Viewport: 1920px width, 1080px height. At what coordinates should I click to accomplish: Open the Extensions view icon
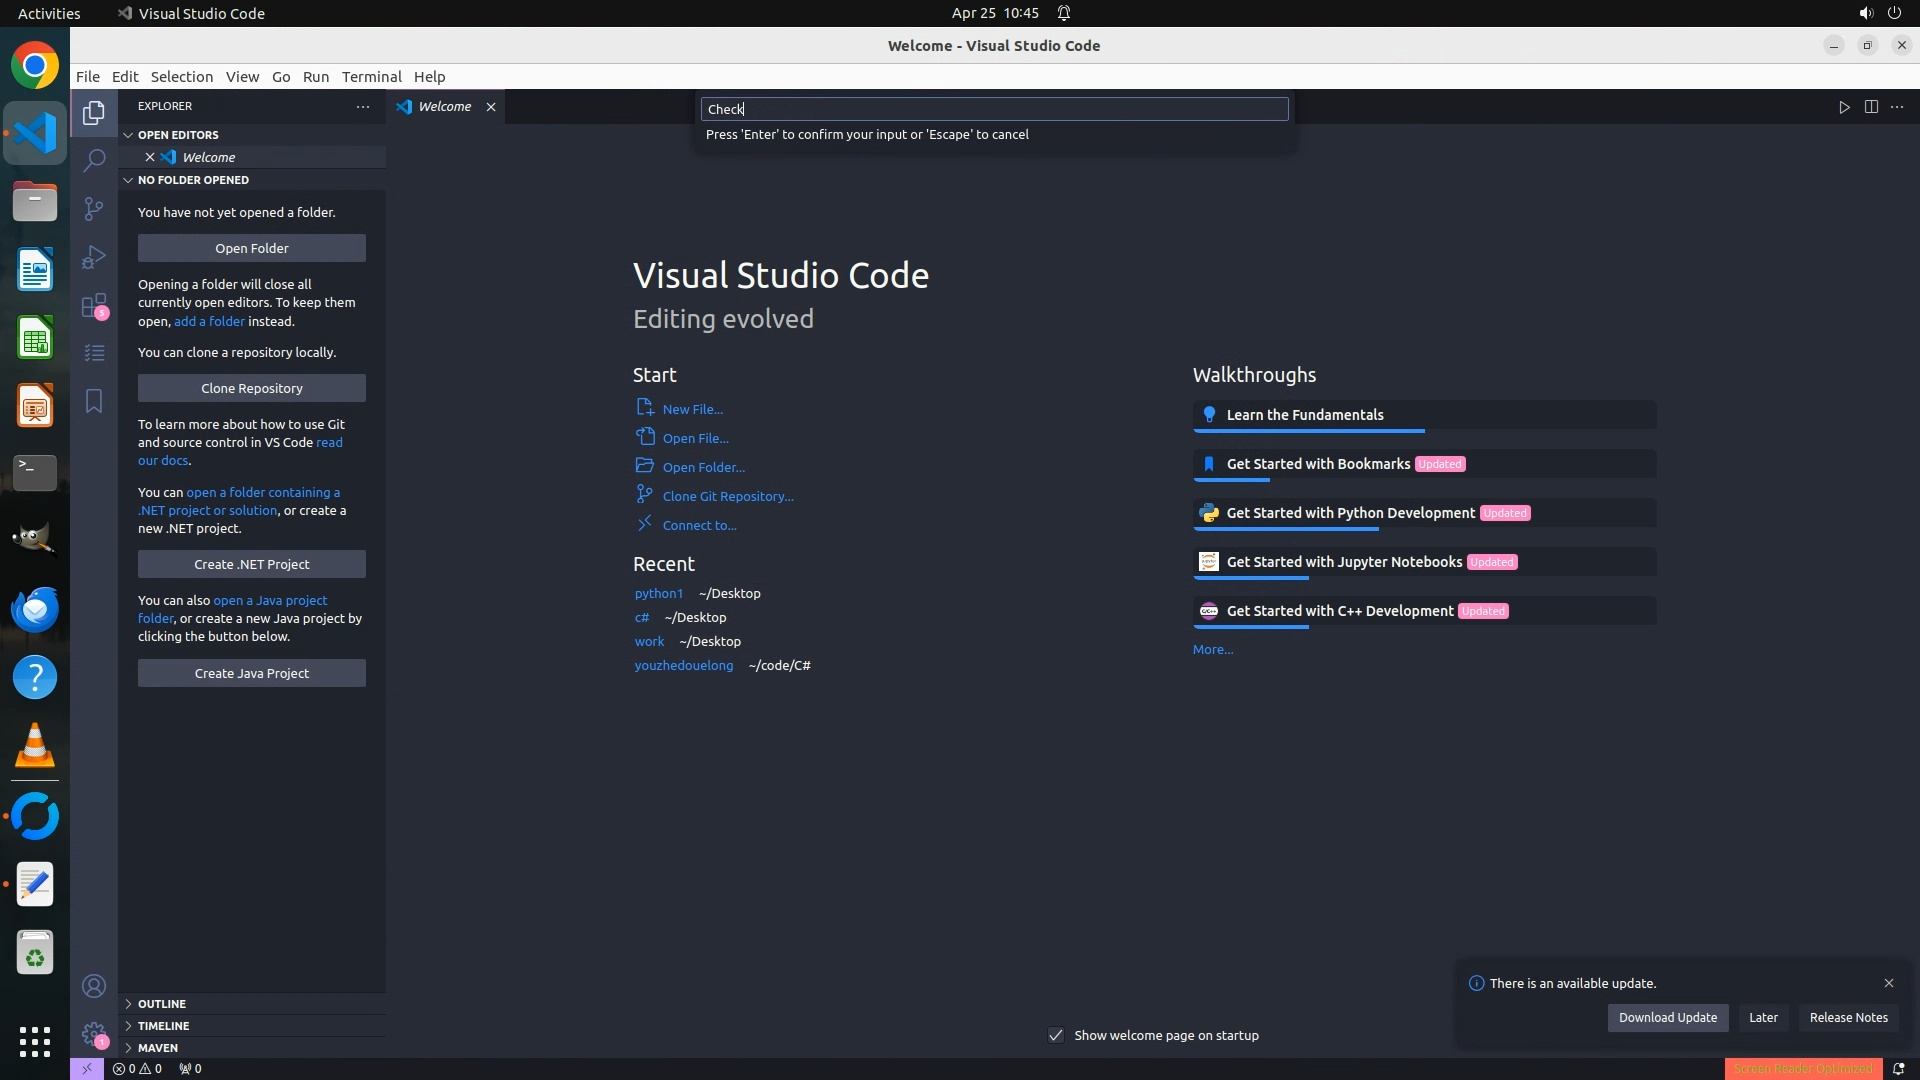[x=94, y=305]
